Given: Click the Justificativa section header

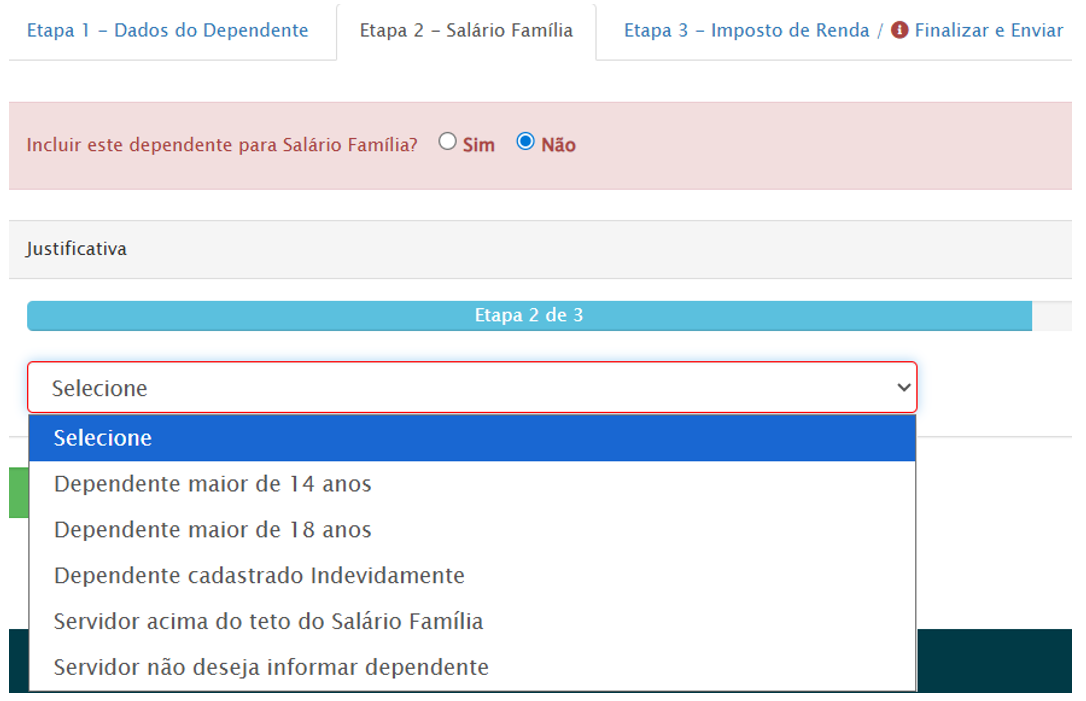Looking at the screenshot, I should (76, 249).
